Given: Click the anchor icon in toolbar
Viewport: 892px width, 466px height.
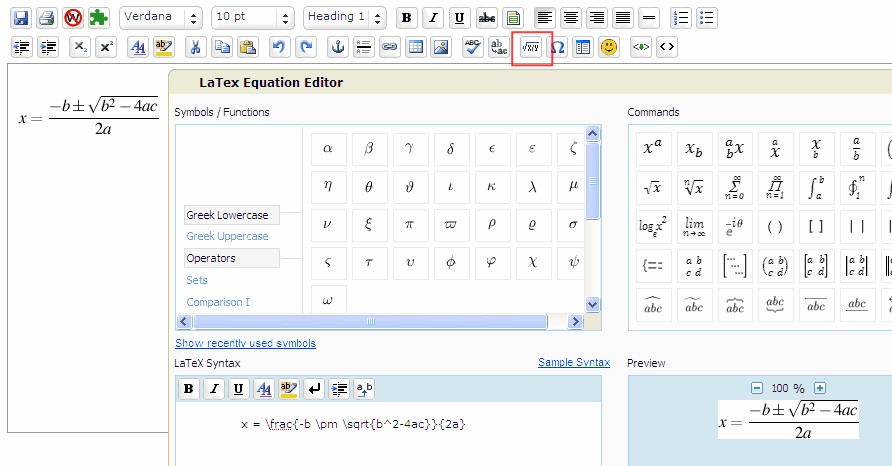Looking at the screenshot, I should point(338,47).
